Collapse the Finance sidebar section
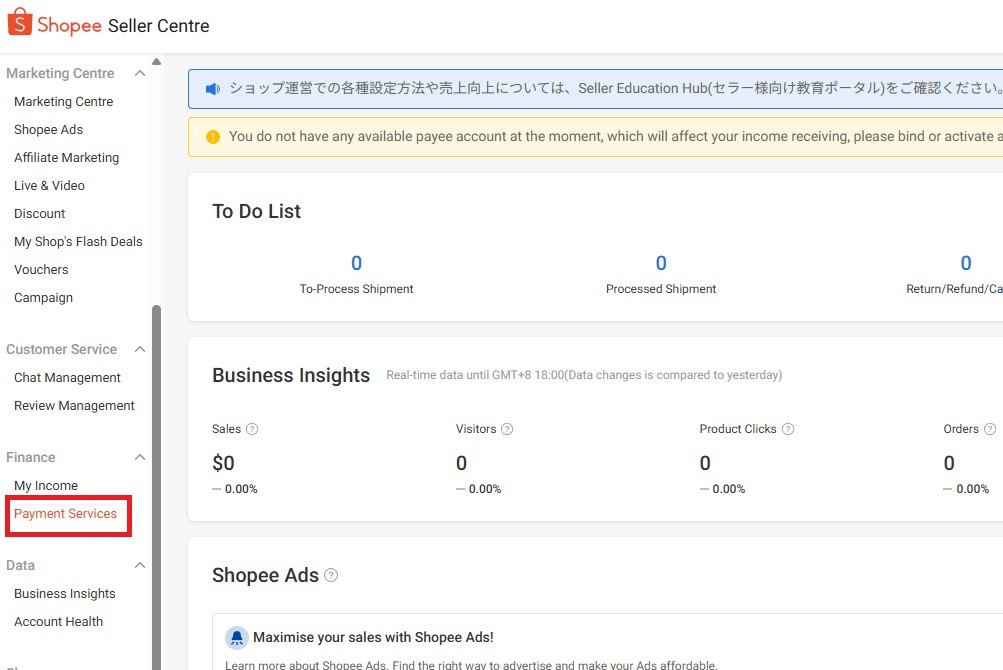Screen dimensions: 1003x670 [140, 458]
